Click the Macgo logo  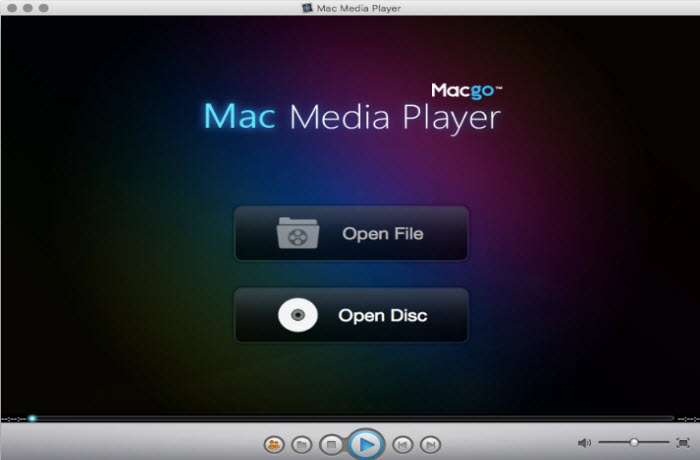467,91
